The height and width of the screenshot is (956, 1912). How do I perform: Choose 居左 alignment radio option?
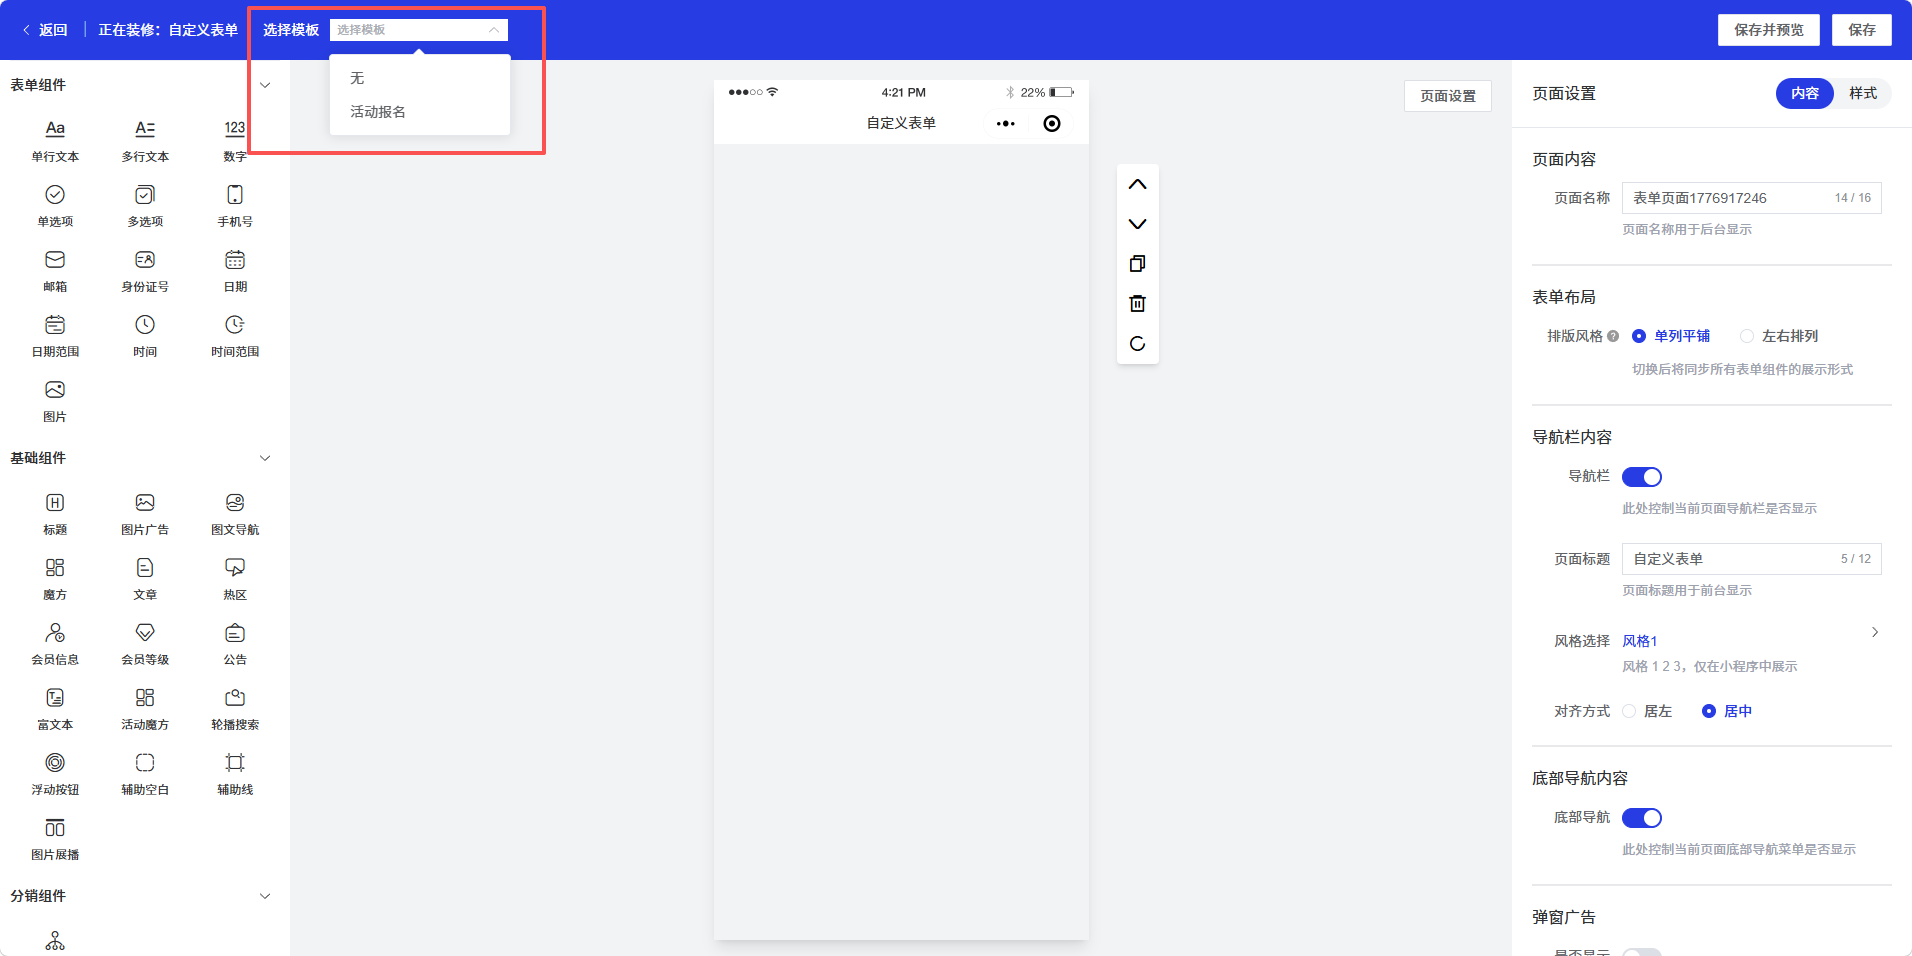1647,711
